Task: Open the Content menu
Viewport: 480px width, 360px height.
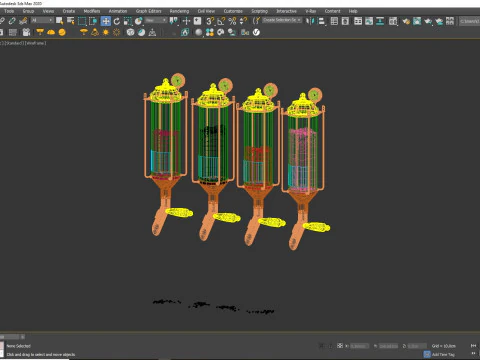Action: point(332,11)
